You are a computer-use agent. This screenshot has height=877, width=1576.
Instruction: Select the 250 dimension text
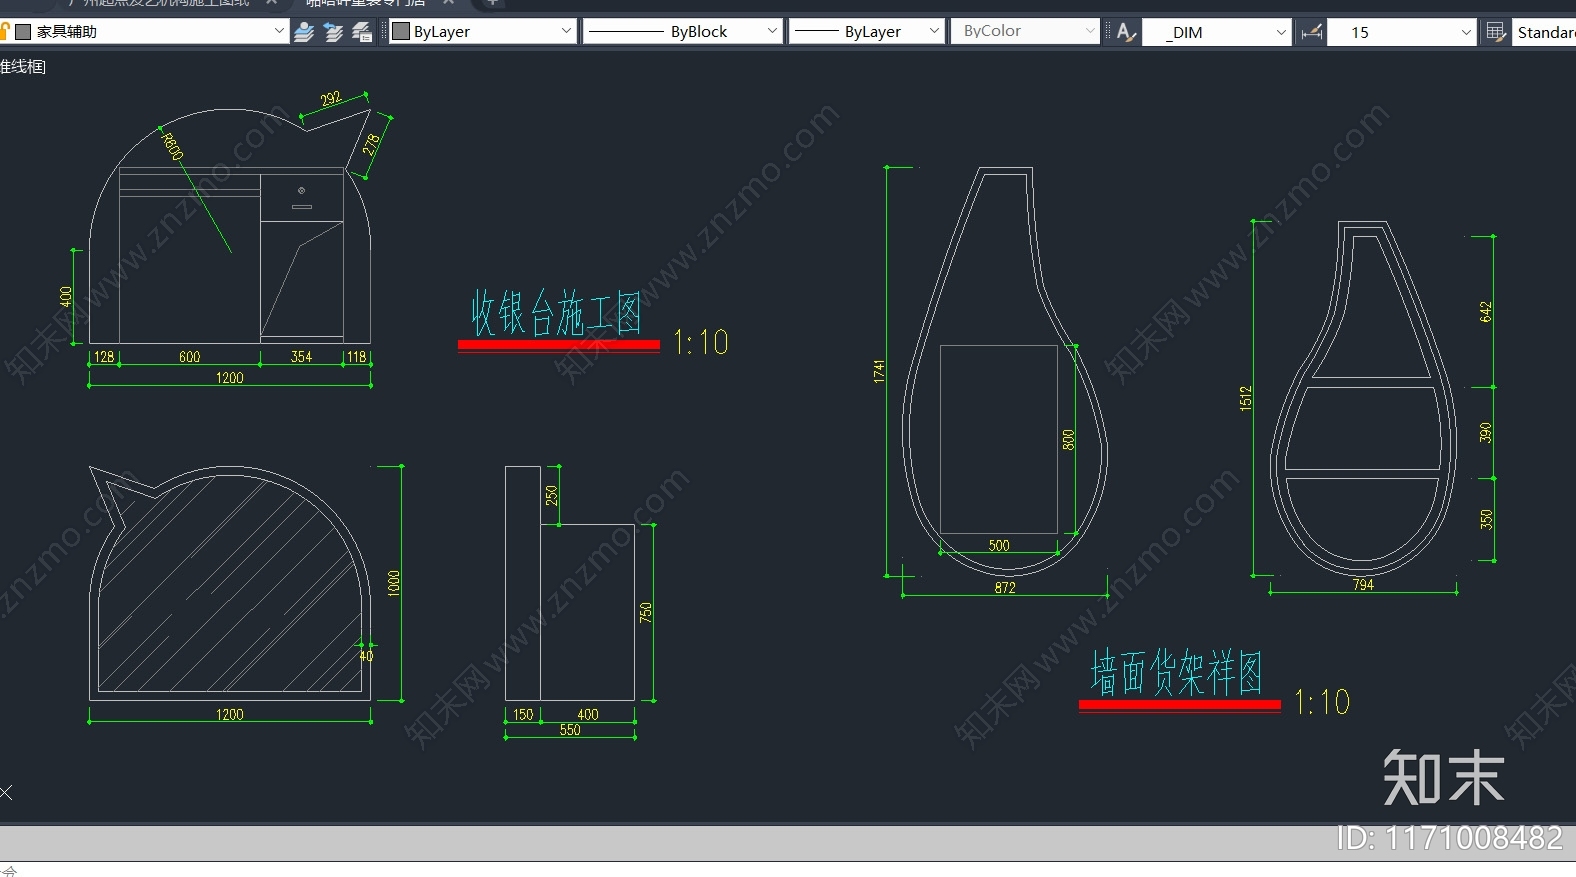click(x=551, y=495)
